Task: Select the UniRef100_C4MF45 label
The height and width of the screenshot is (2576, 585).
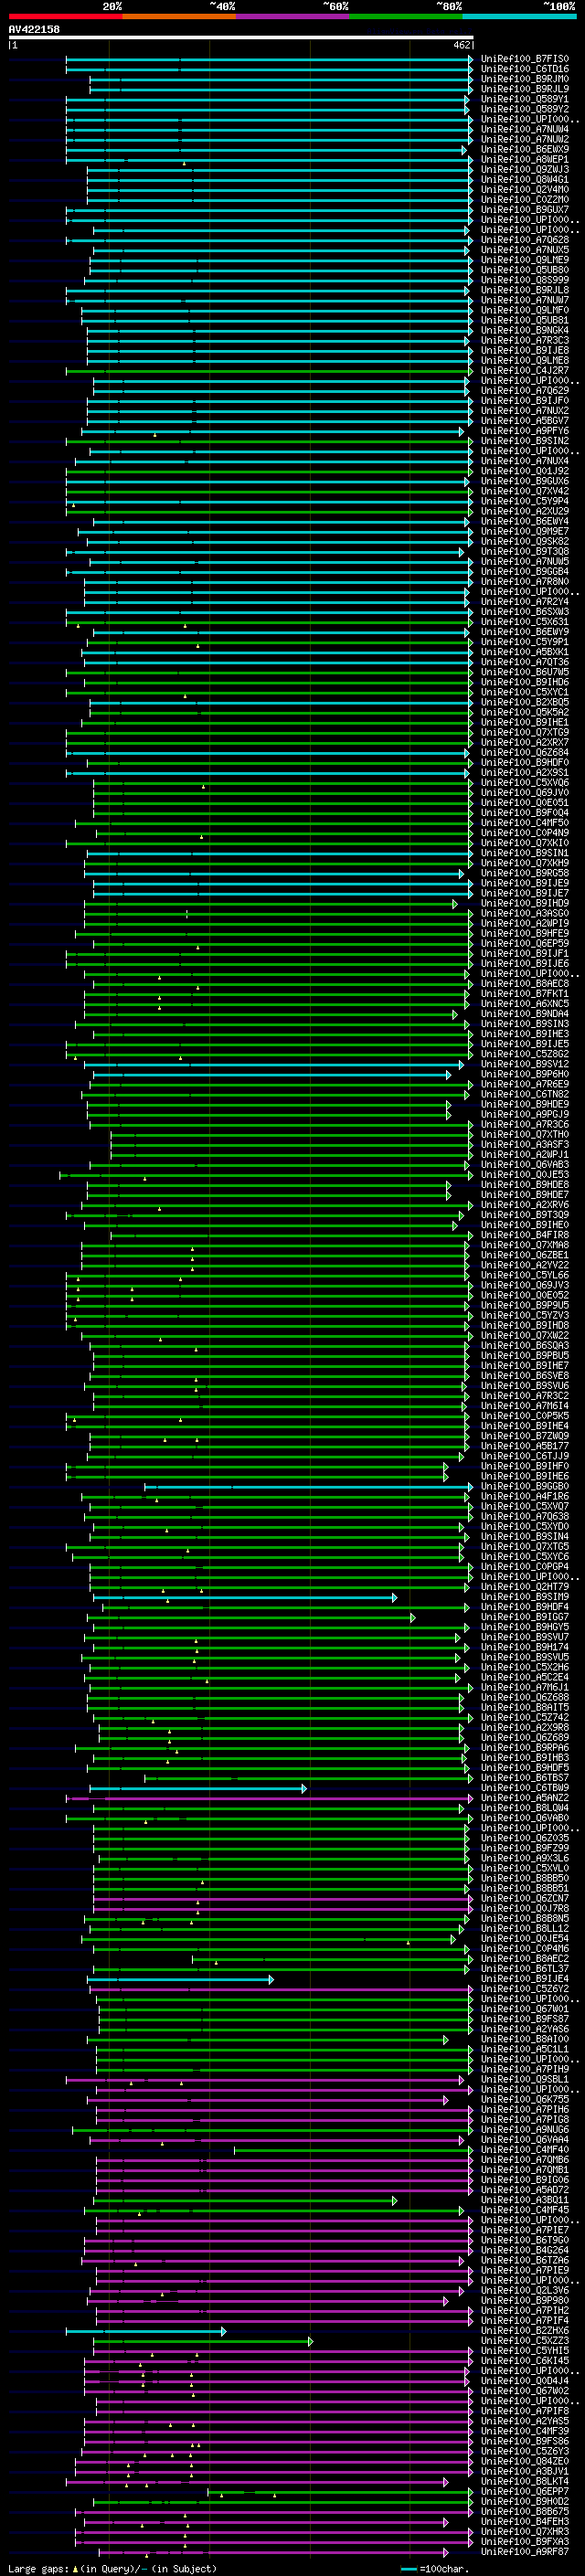Action: [x=525, y=2210]
